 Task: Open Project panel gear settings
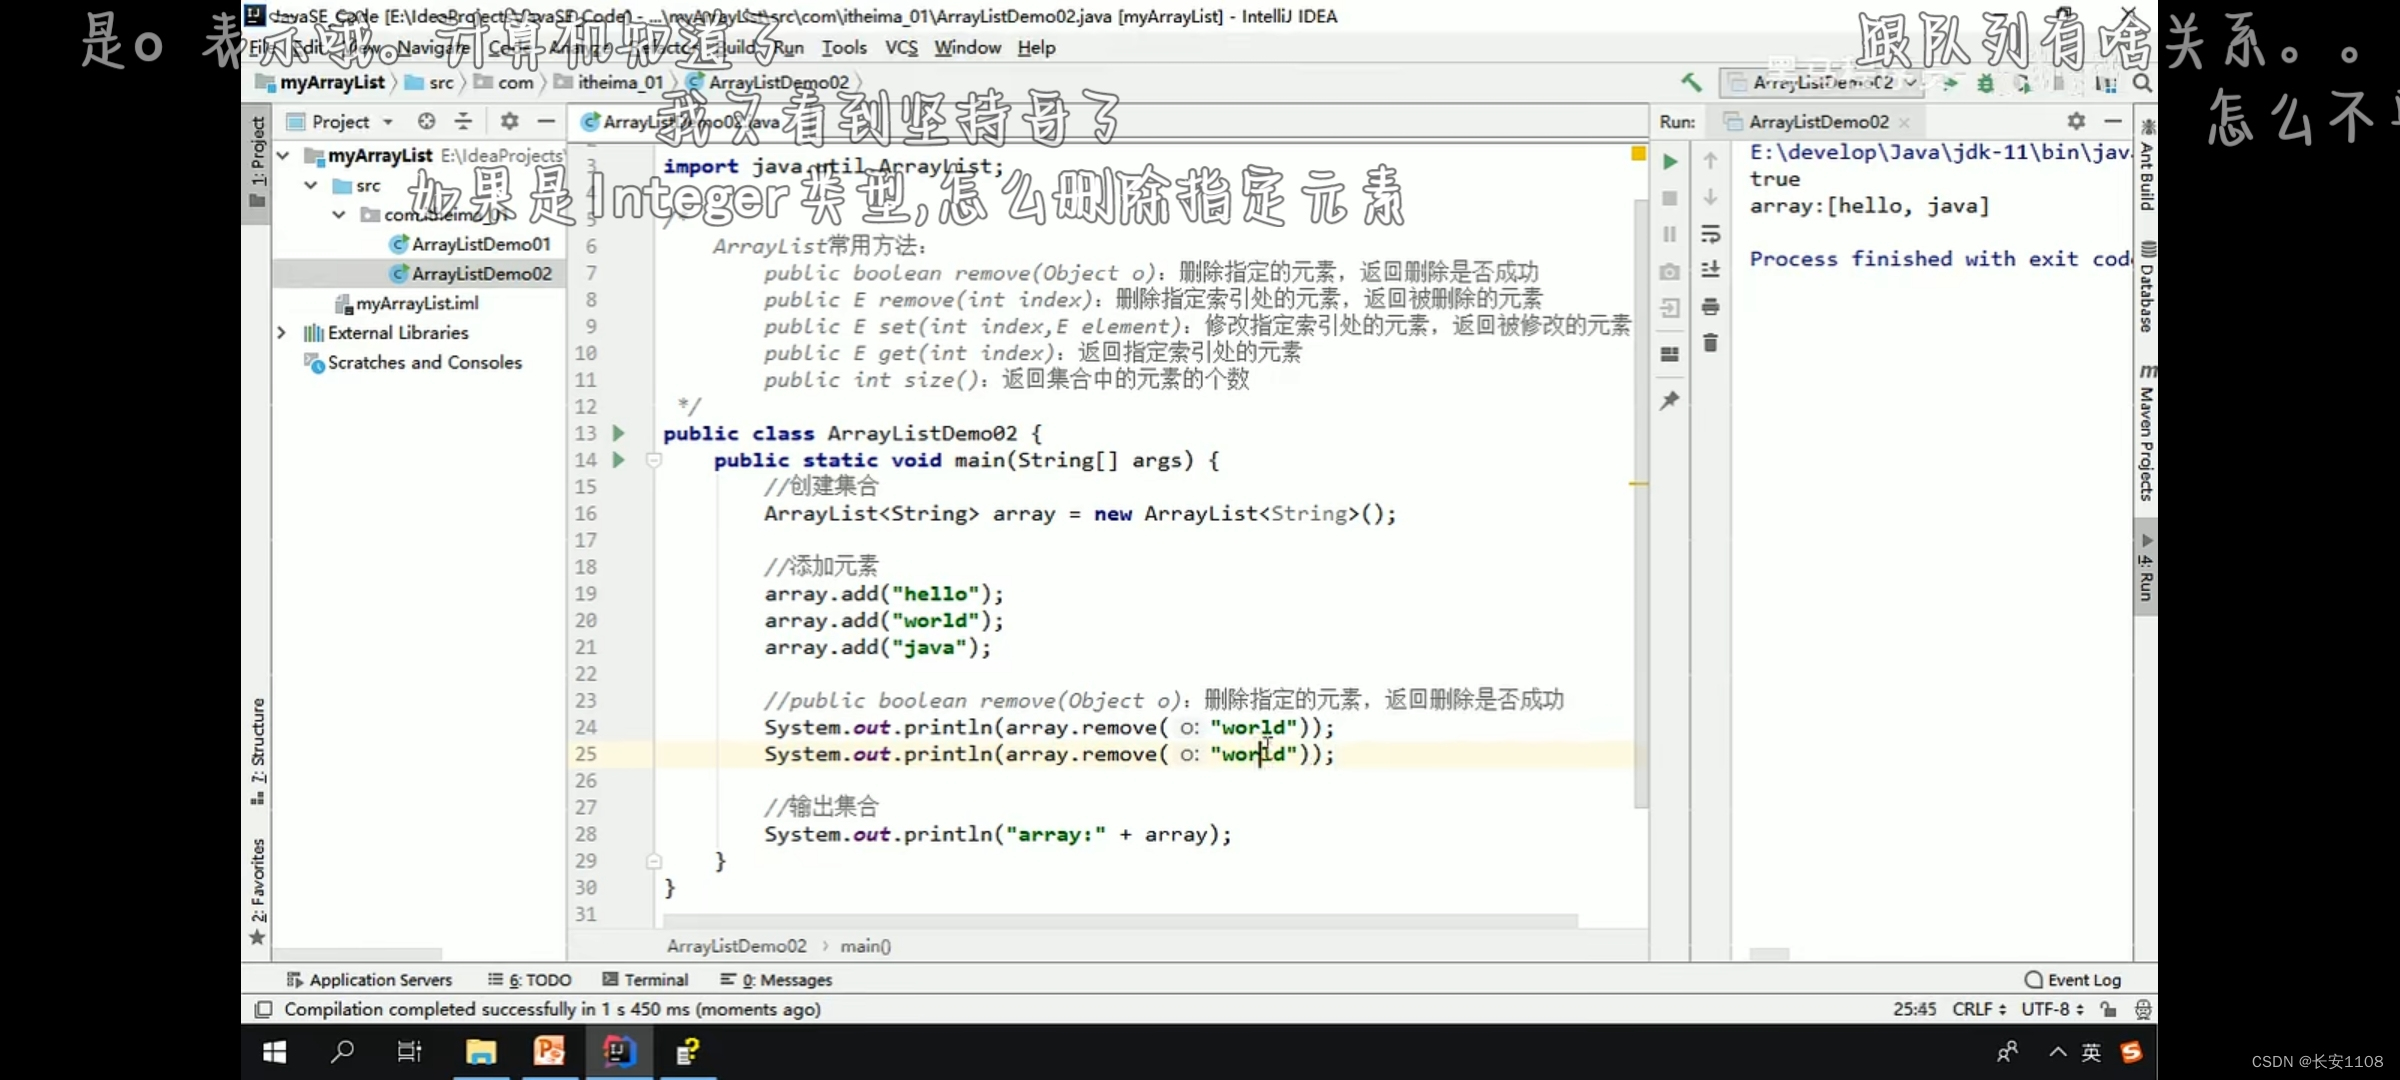pos(509,121)
